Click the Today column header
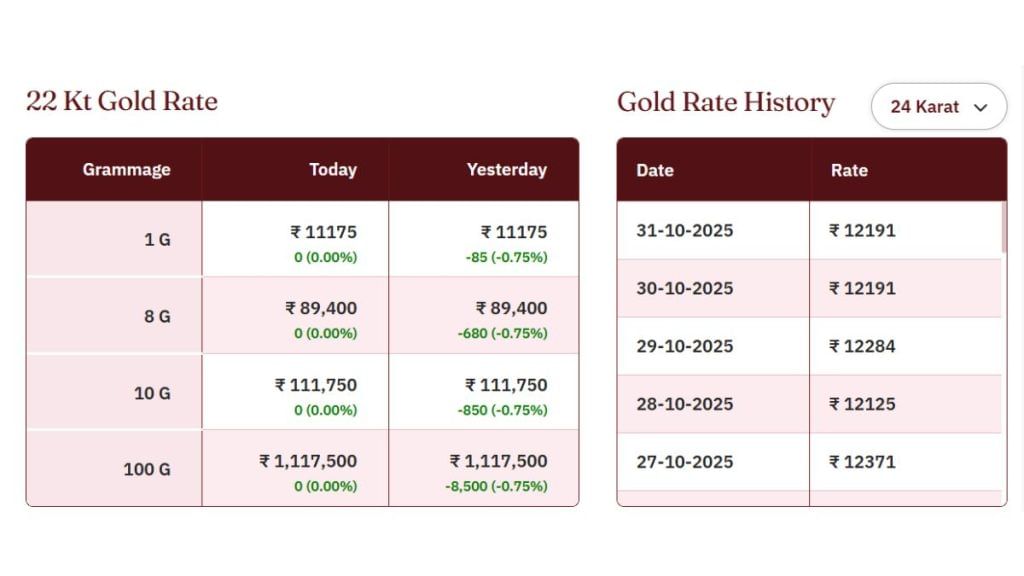The width and height of the screenshot is (1024, 576). coord(333,170)
